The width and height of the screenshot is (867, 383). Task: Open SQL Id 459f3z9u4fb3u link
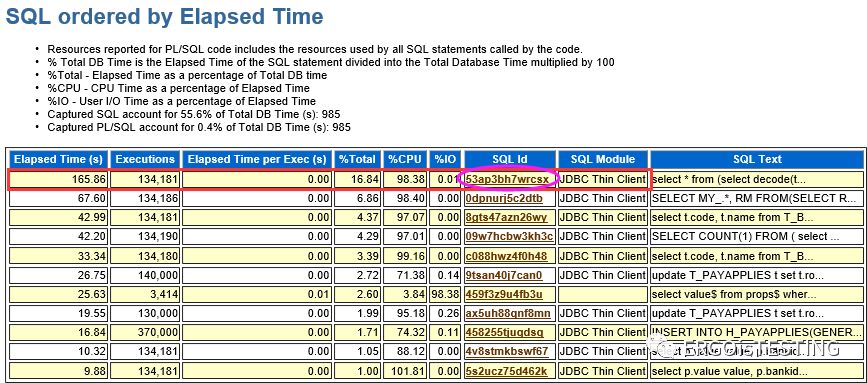[x=504, y=293]
